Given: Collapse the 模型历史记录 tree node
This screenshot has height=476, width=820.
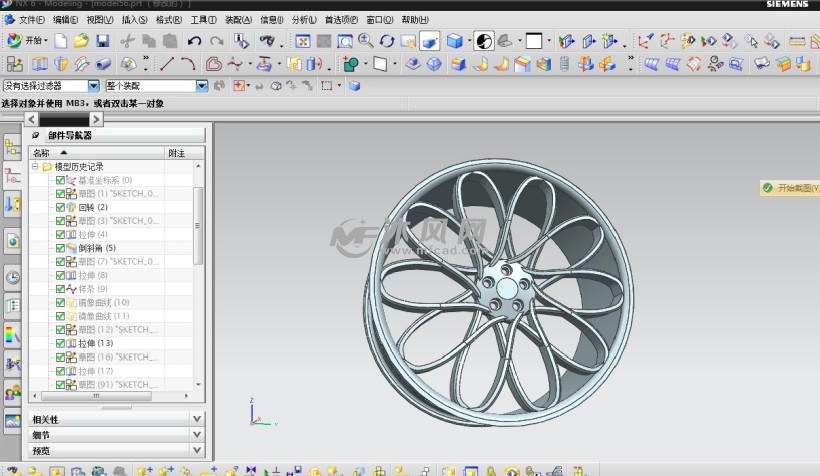Looking at the screenshot, I should [x=35, y=166].
